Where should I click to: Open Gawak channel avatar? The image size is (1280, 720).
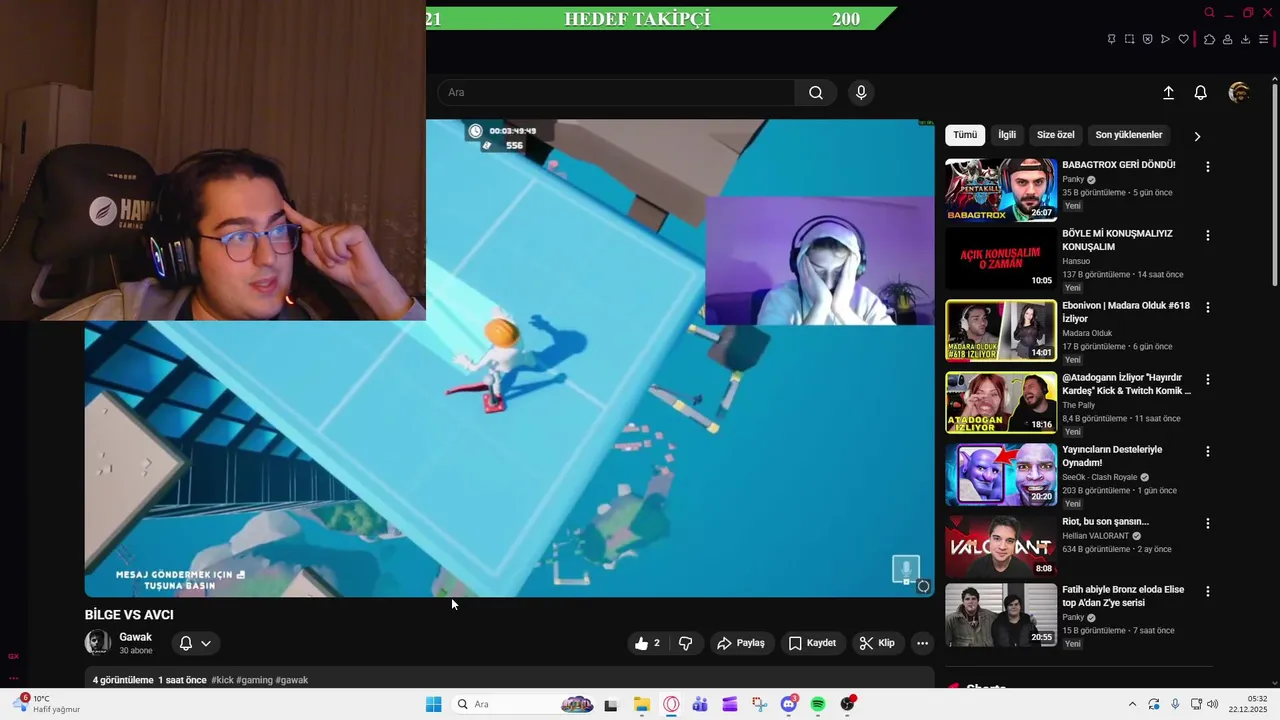coord(98,643)
